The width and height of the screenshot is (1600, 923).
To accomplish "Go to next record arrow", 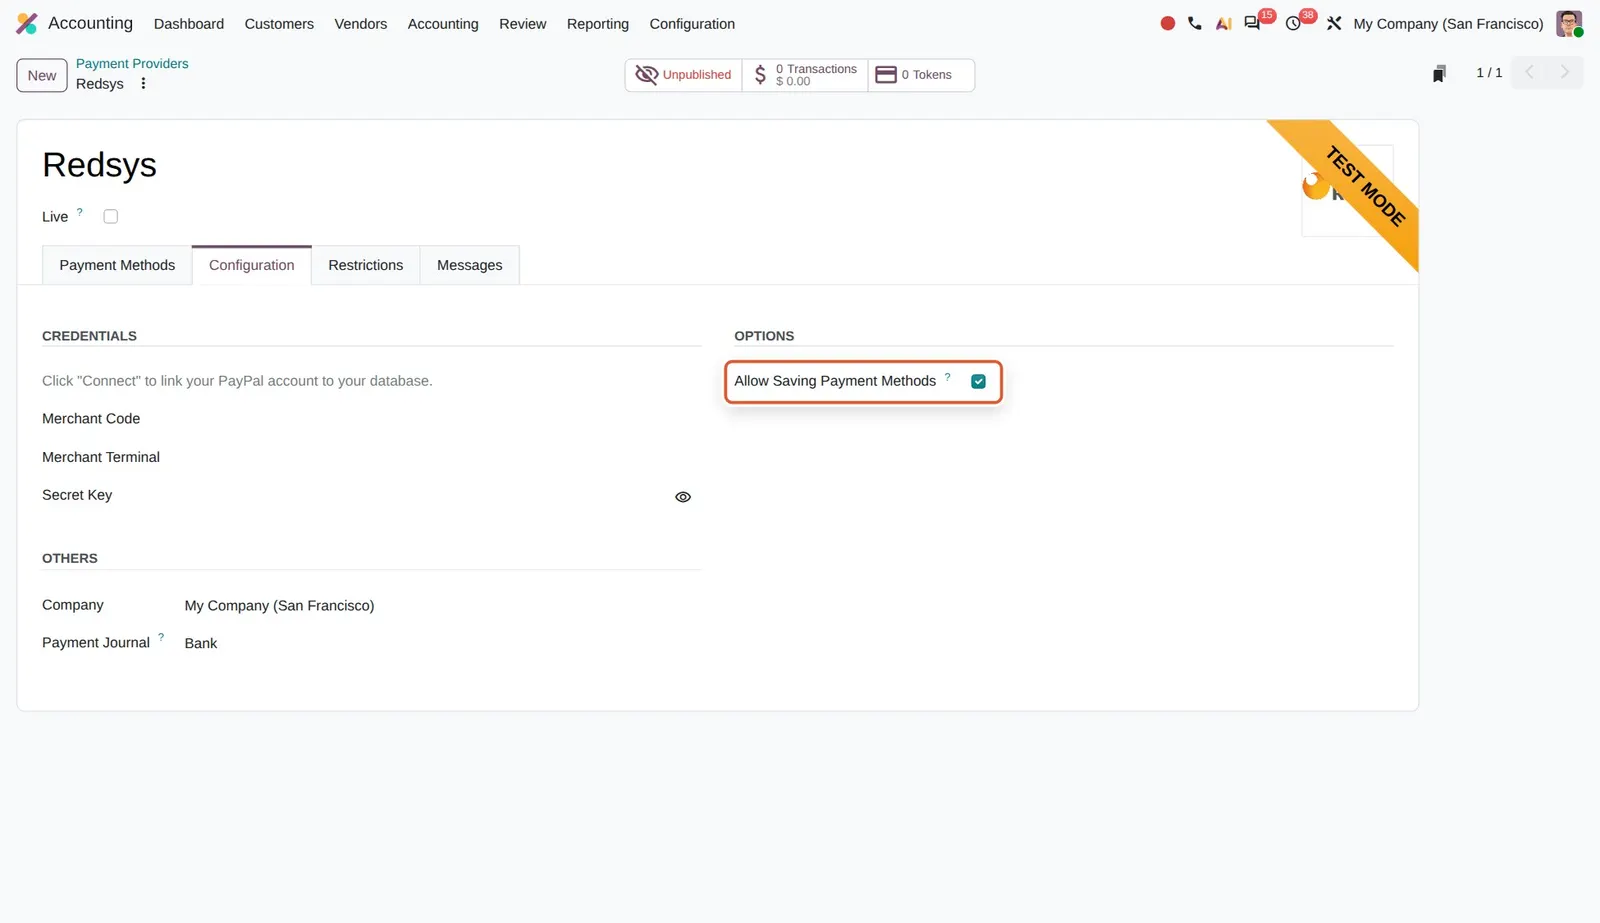I will click(x=1565, y=72).
